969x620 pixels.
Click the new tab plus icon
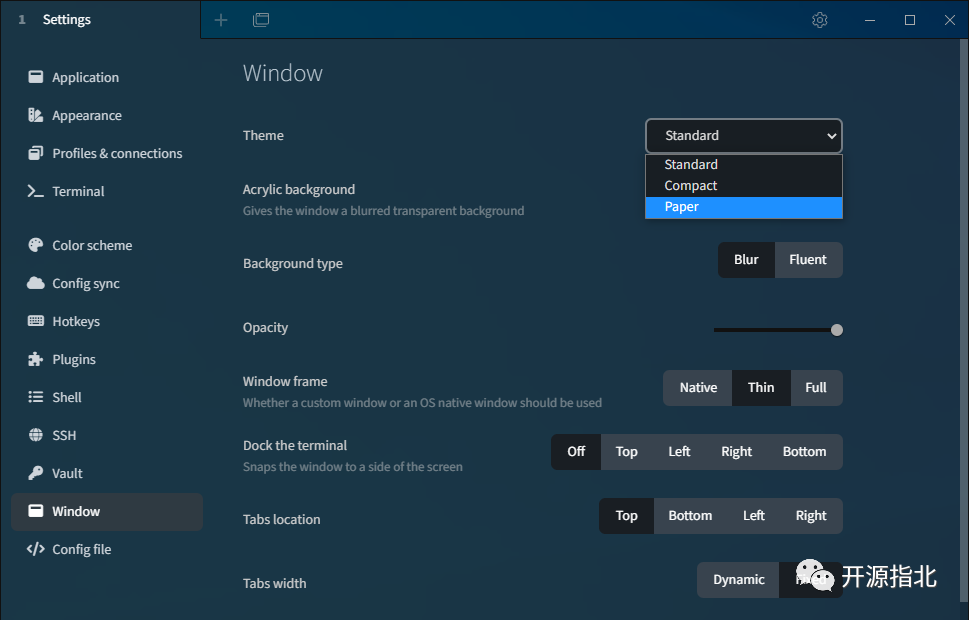pos(221,20)
